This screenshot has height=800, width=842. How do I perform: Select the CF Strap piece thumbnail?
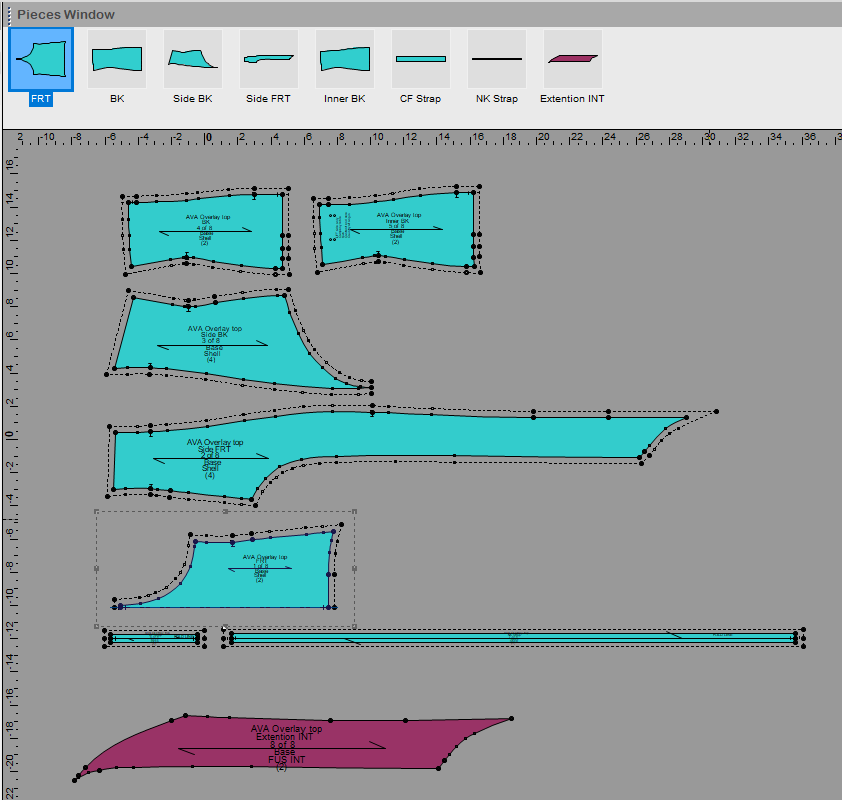click(x=421, y=59)
